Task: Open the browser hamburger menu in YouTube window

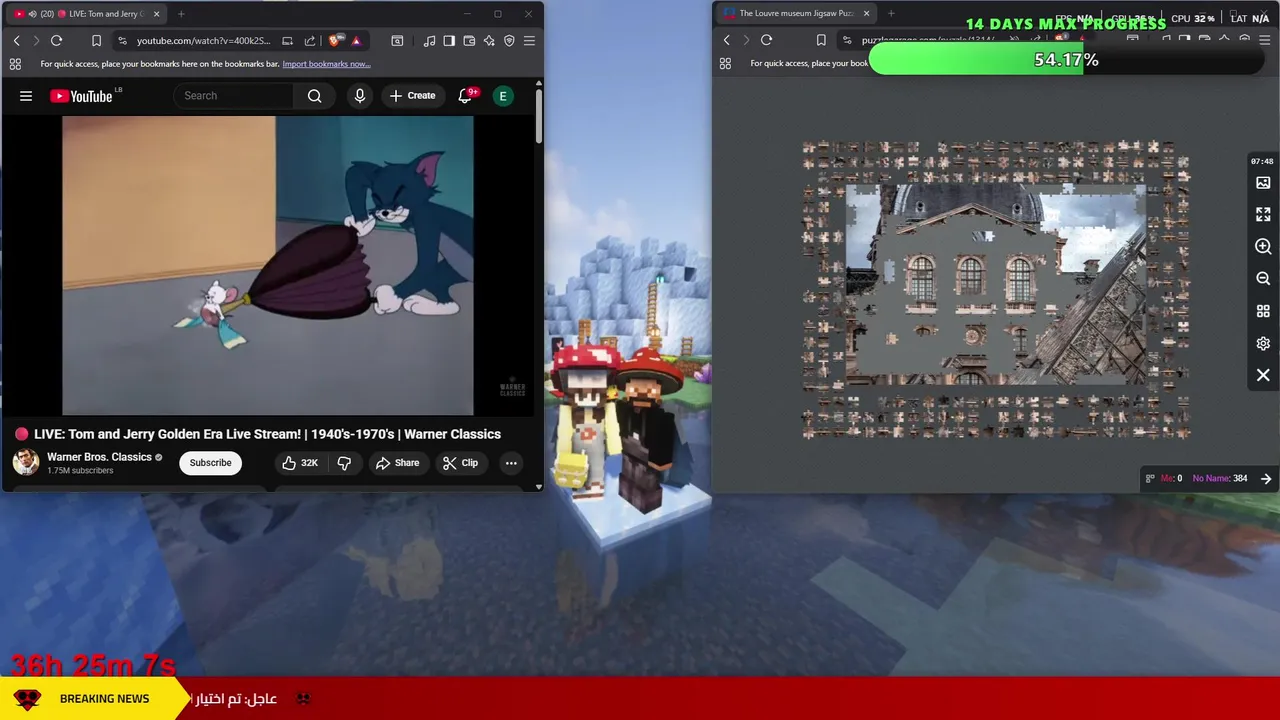Action: 529,41
